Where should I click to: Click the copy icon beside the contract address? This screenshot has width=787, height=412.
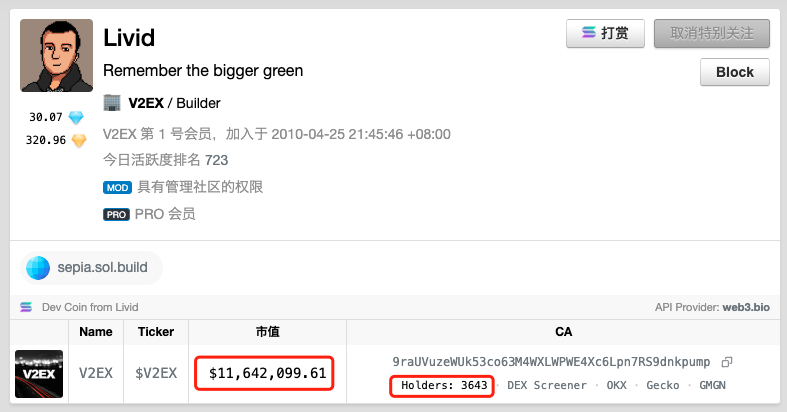coord(727,361)
